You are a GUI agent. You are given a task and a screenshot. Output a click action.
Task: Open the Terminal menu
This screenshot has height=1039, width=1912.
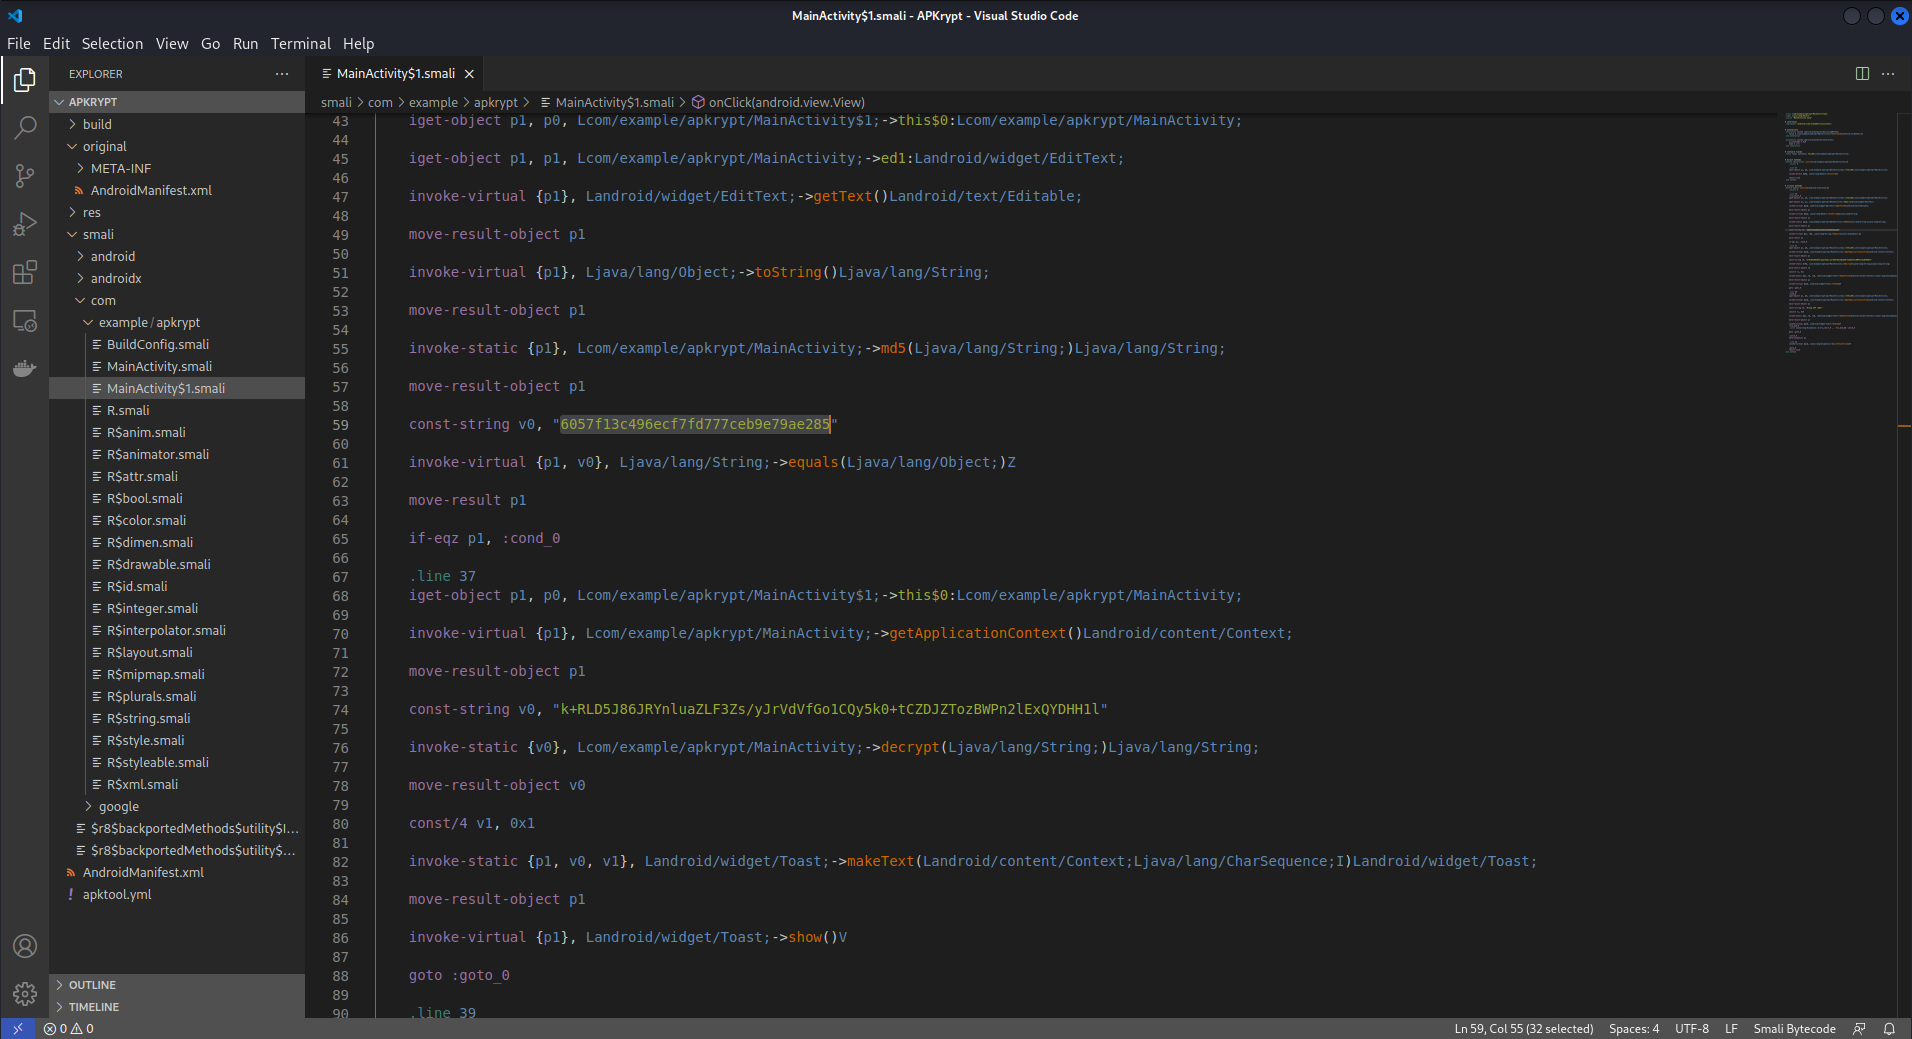click(x=300, y=44)
